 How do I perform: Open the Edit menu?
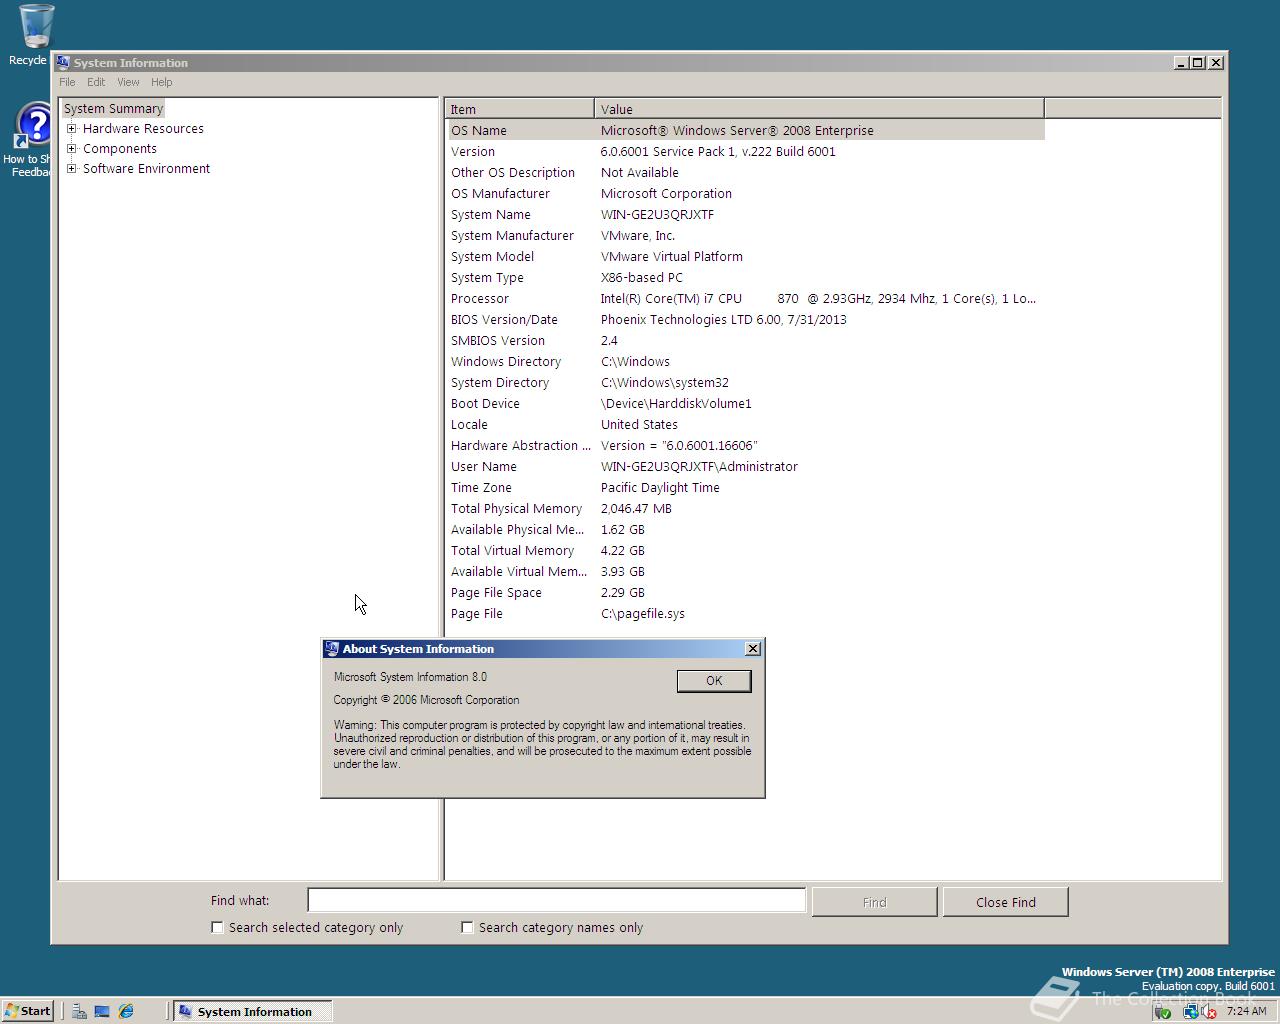[x=96, y=82]
